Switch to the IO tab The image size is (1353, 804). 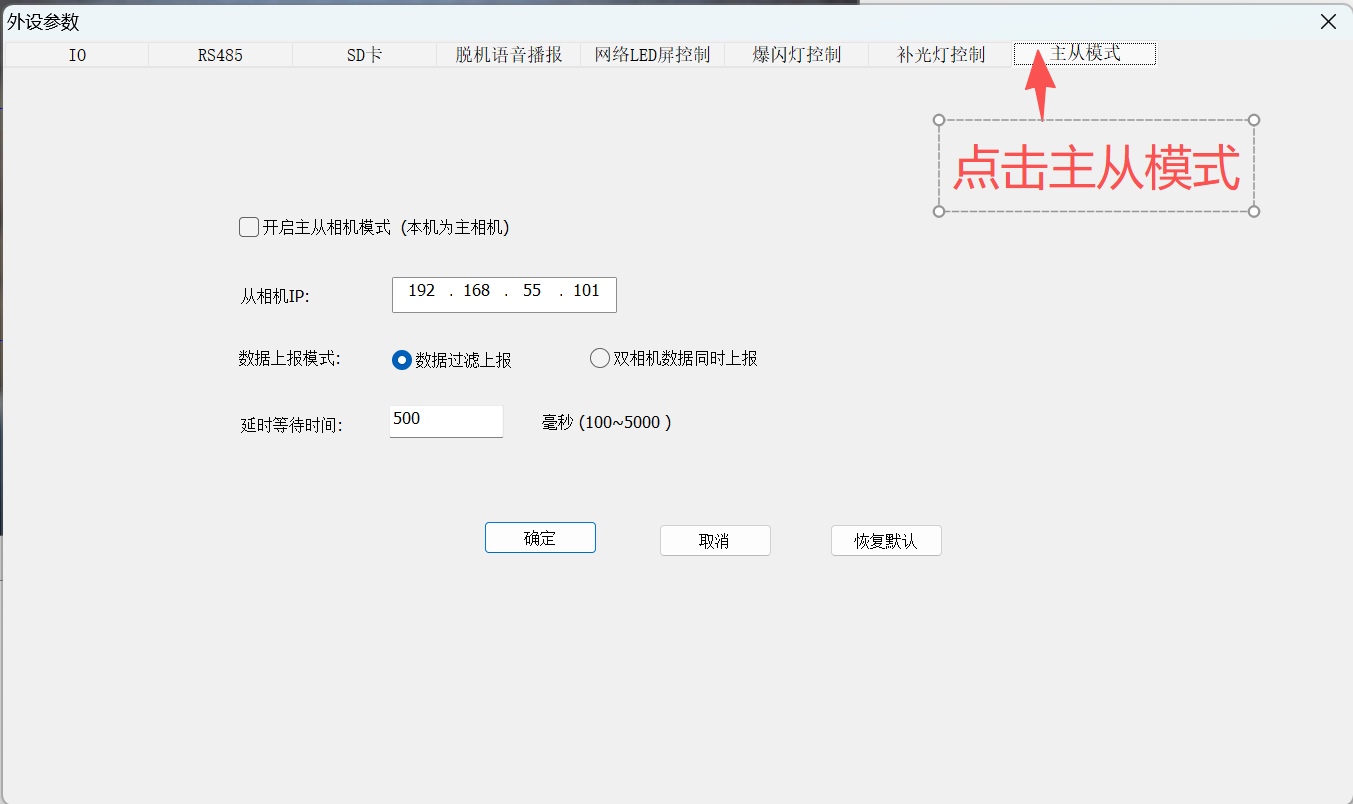pos(76,55)
